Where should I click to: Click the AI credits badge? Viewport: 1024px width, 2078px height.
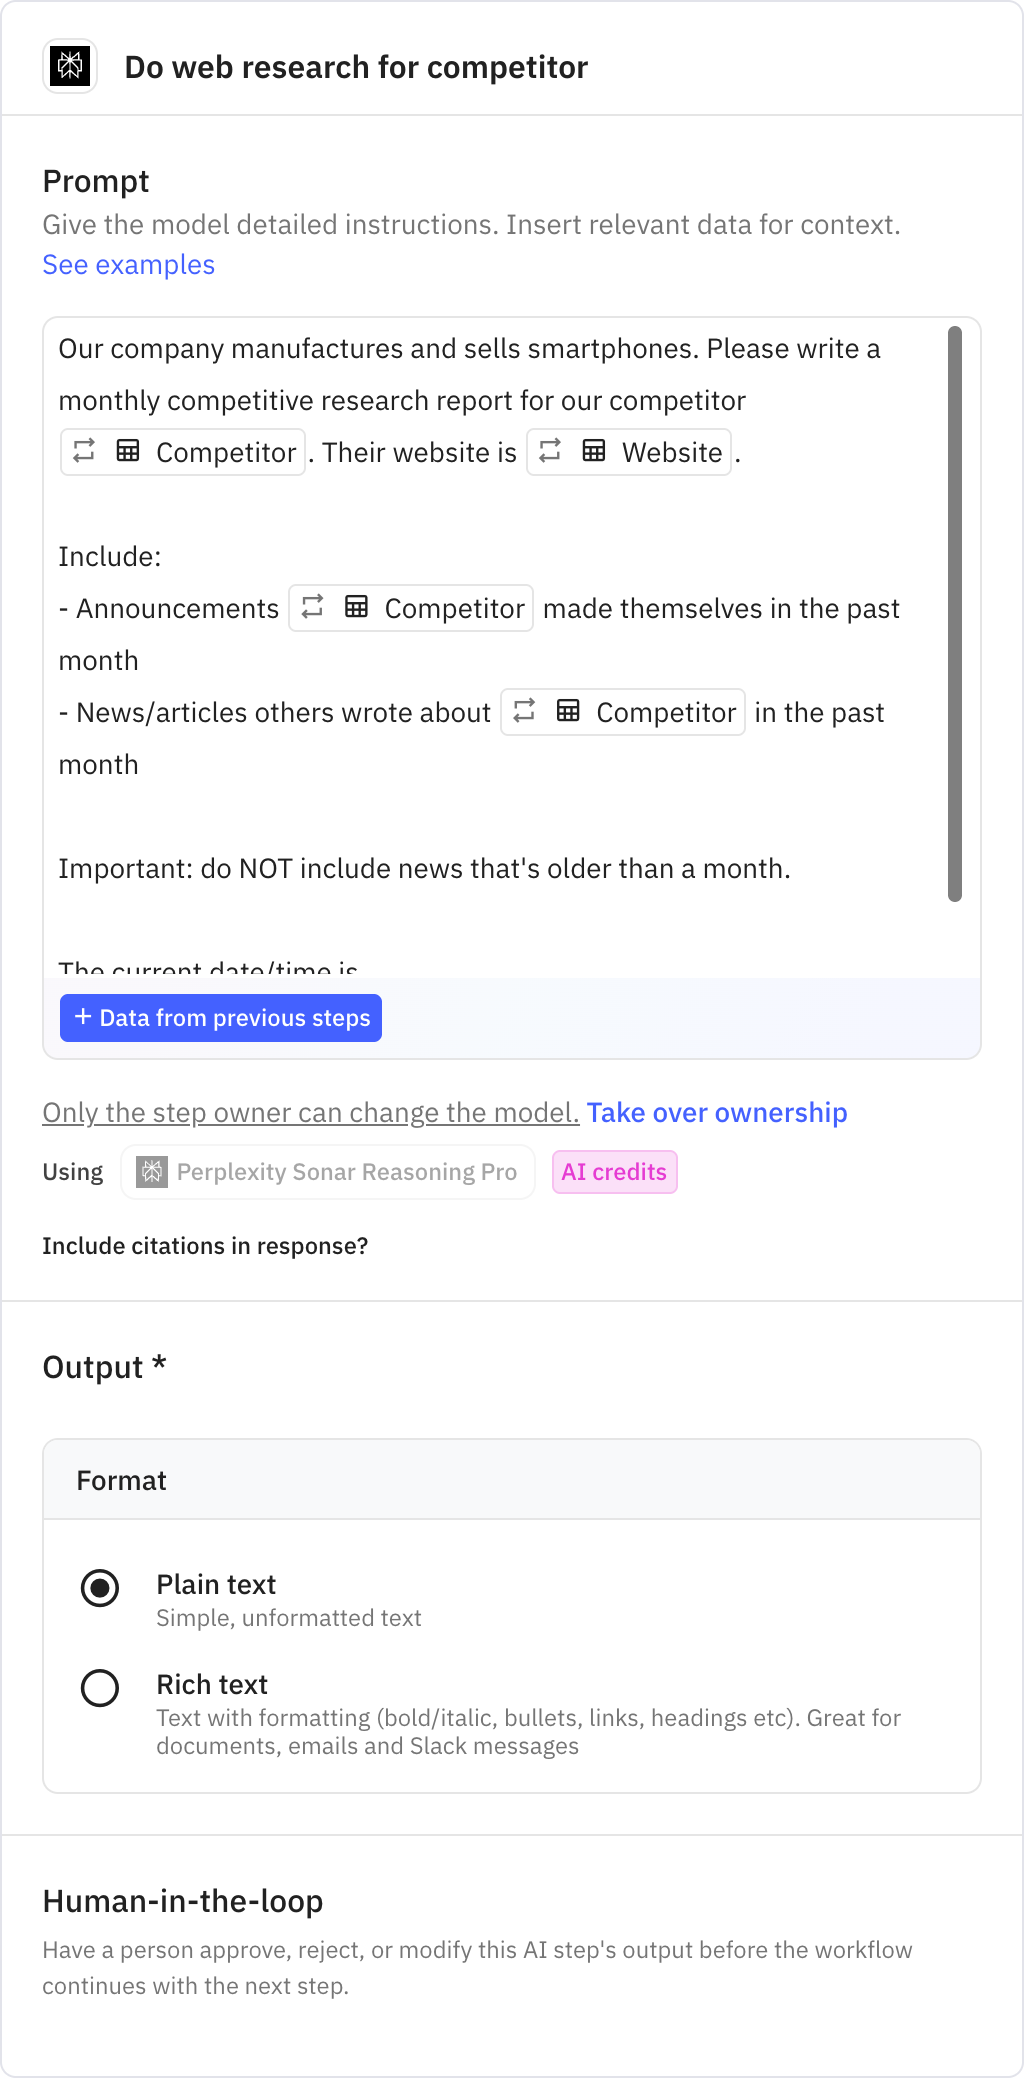pos(614,1171)
